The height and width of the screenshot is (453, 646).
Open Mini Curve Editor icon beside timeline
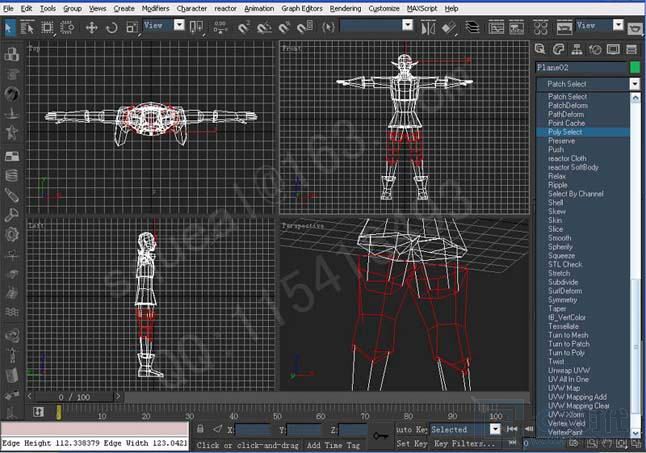(x=38, y=412)
